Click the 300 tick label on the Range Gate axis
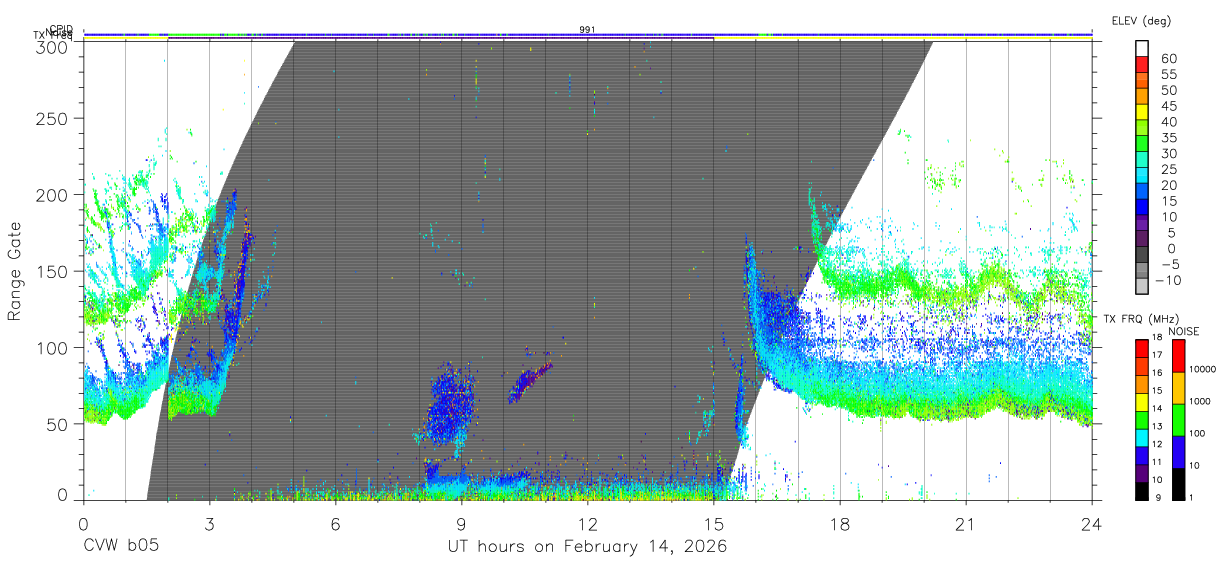1228x567 pixels. coord(51,46)
